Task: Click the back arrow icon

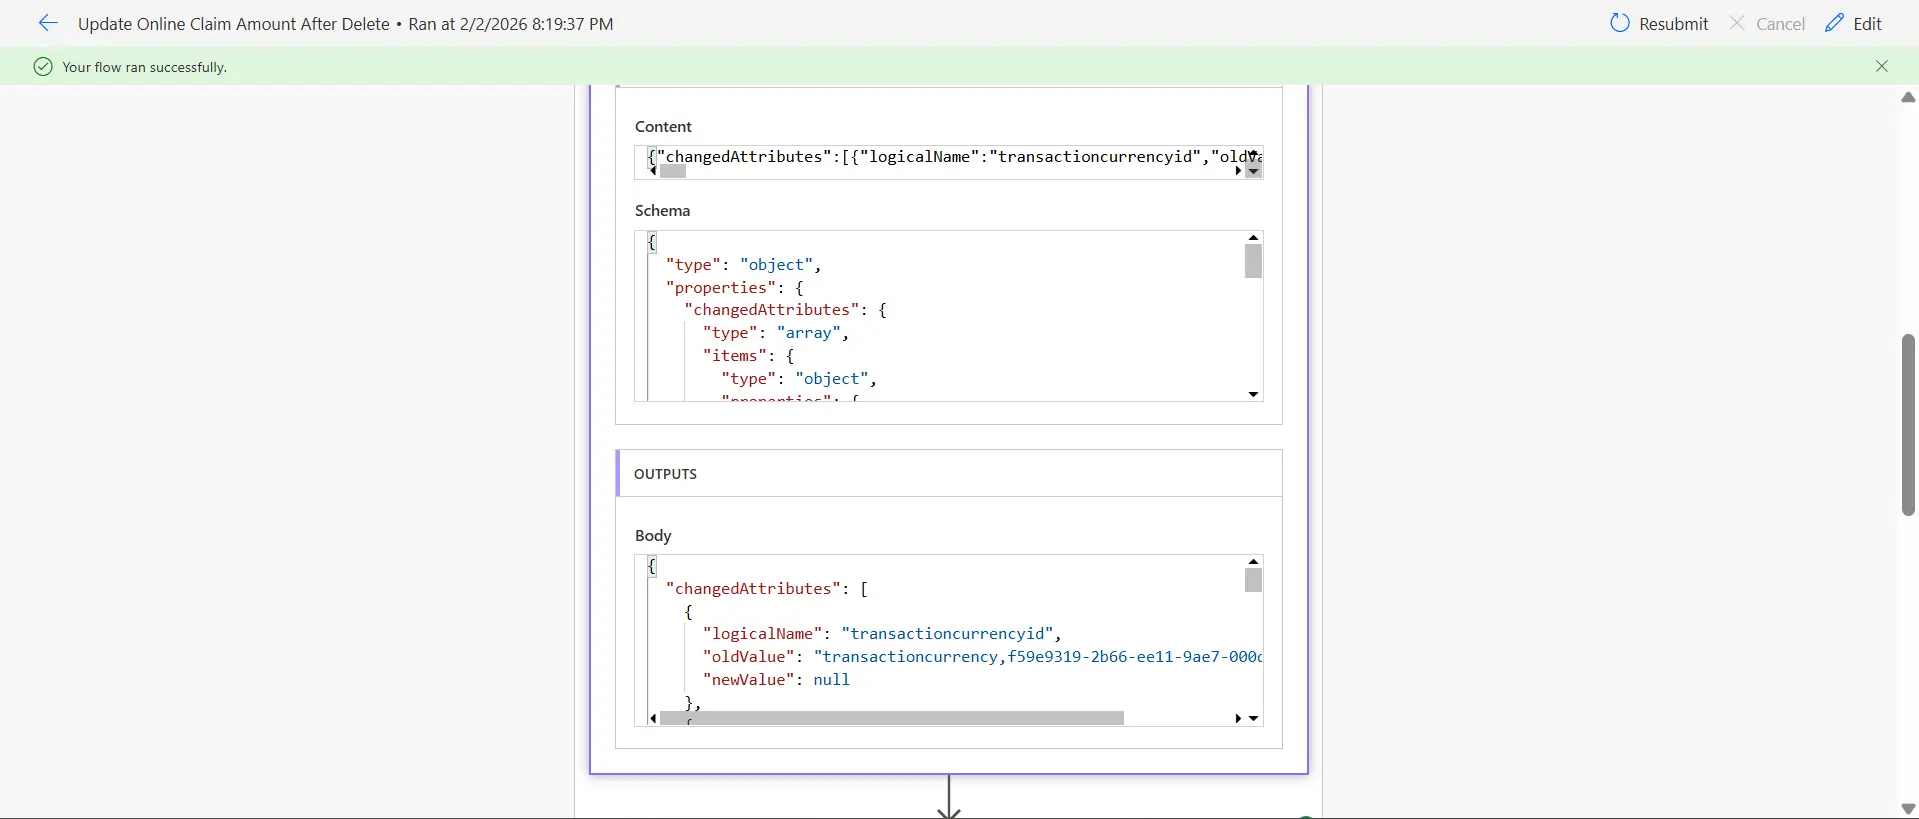Action: (48, 23)
